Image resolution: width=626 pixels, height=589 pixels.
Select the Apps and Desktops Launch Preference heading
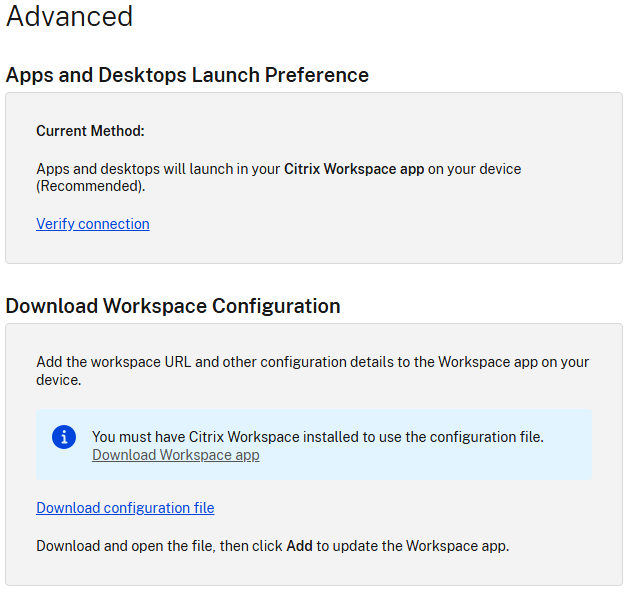click(x=187, y=75)
